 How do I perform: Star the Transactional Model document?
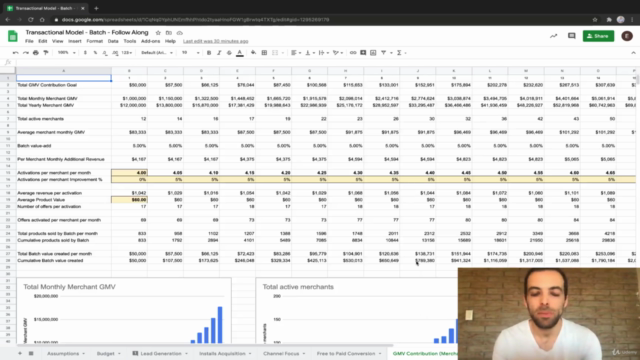(x=158, y=33)
